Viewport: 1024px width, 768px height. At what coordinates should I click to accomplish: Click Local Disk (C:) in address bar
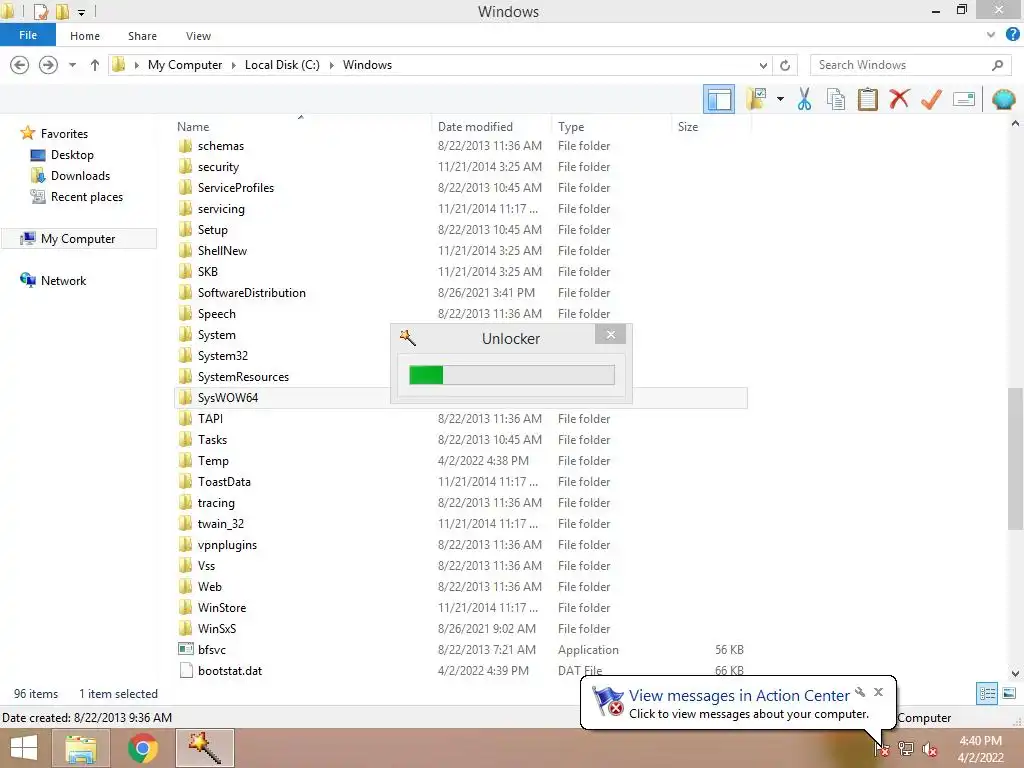(282, 65)
